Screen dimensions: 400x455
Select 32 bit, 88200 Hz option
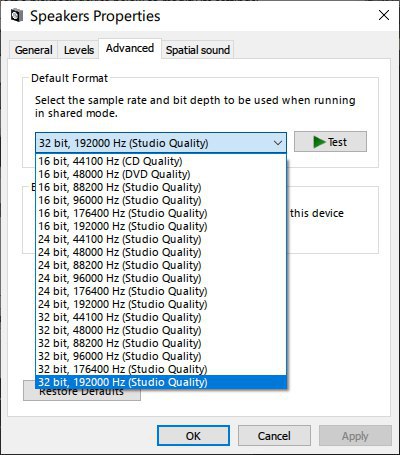coord(161,343)
